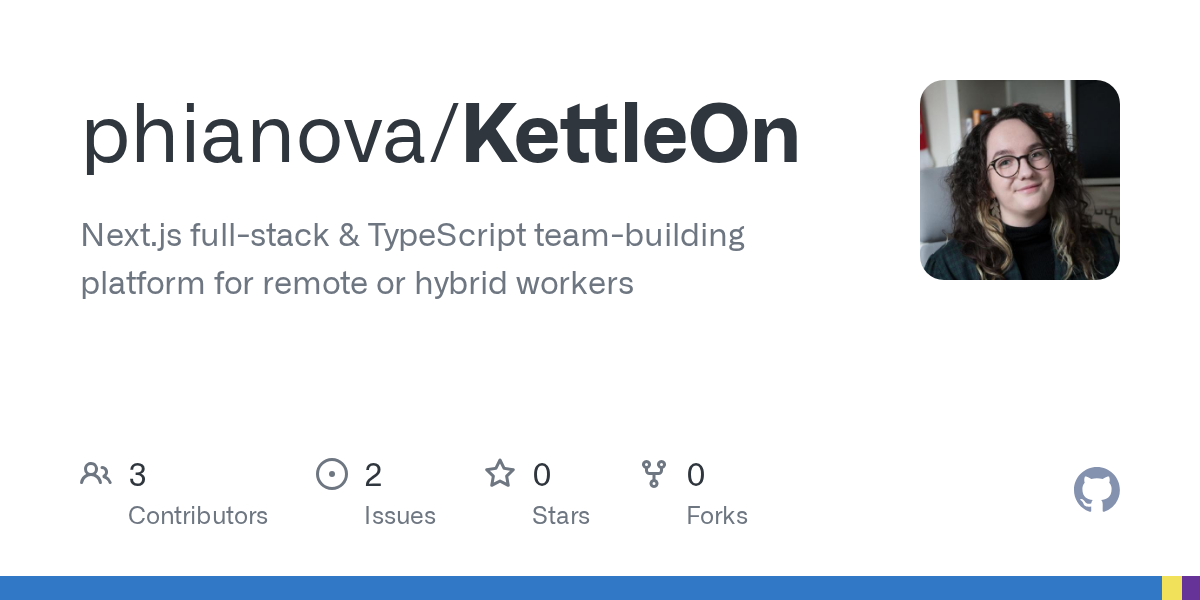Click the yellow language bar segment

(1172, 588)
